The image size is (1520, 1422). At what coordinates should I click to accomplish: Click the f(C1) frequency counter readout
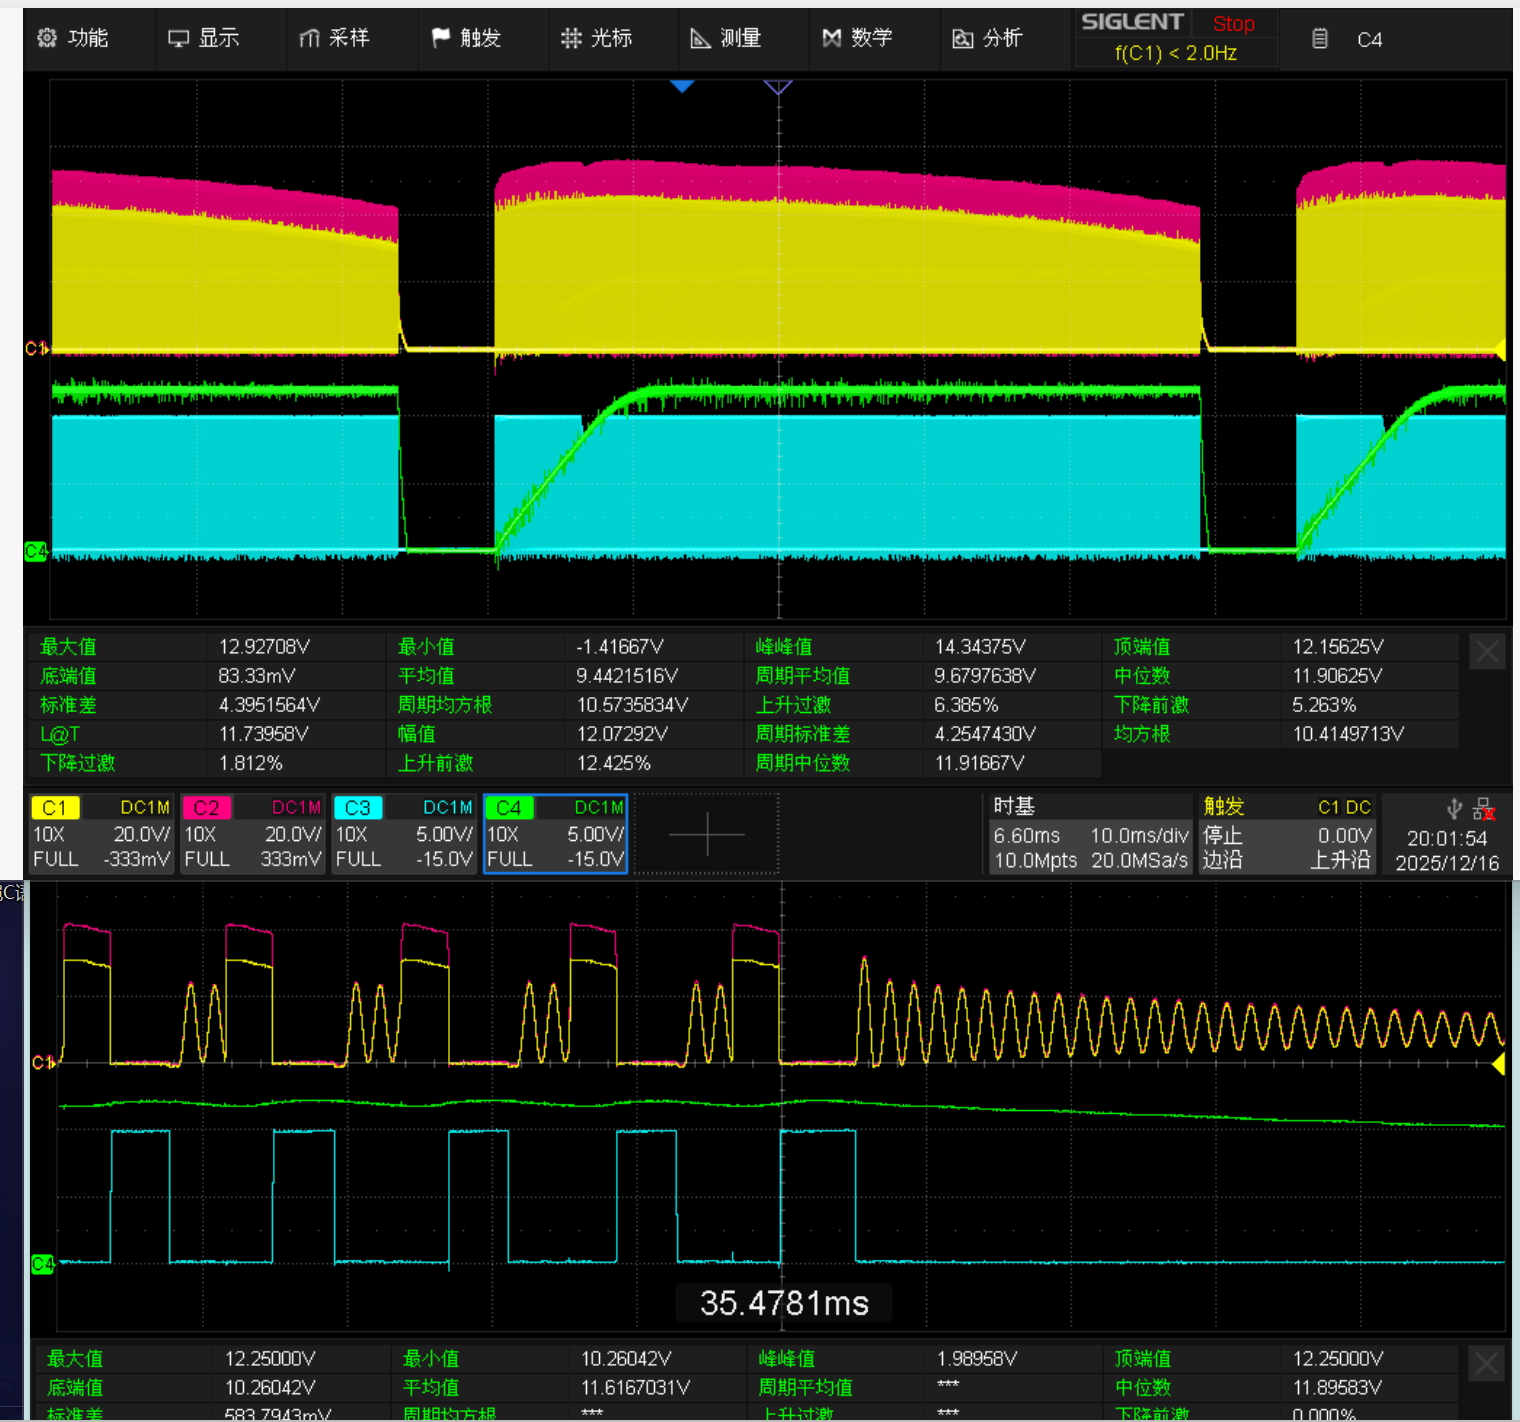(x=1176, y=53)
